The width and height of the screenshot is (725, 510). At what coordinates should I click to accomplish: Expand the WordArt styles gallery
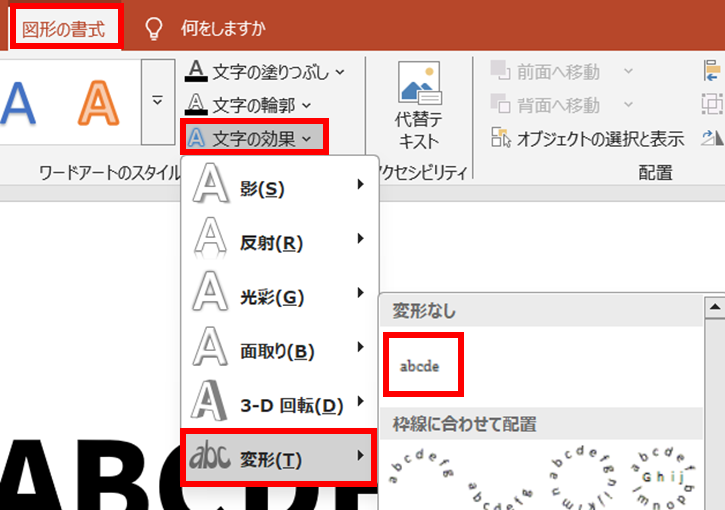[x=157, y=100]
